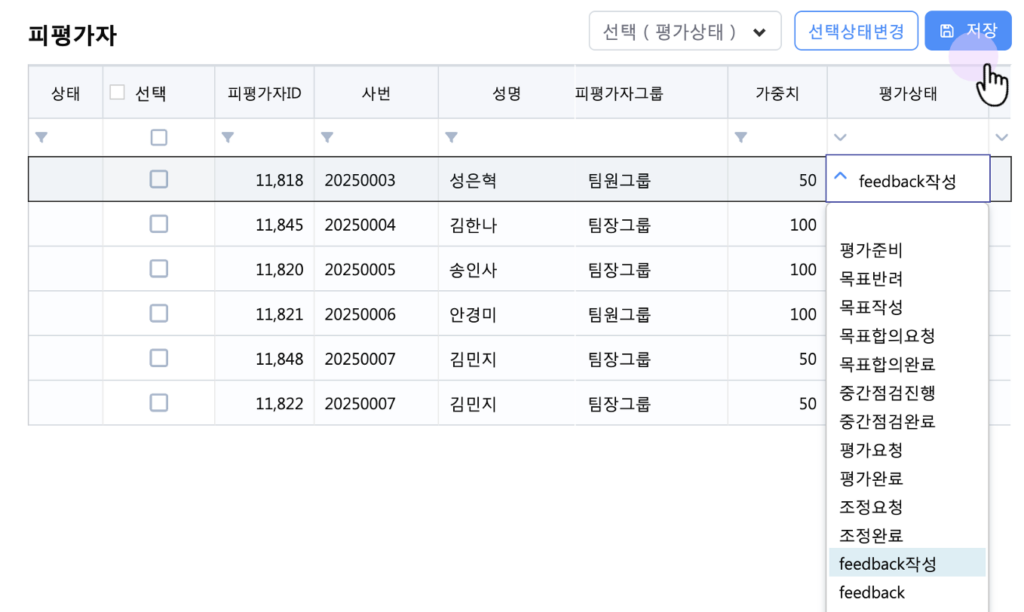Click filter icon under 피평가자ID column
The image size is (1024, 612).
click(227, 137)
